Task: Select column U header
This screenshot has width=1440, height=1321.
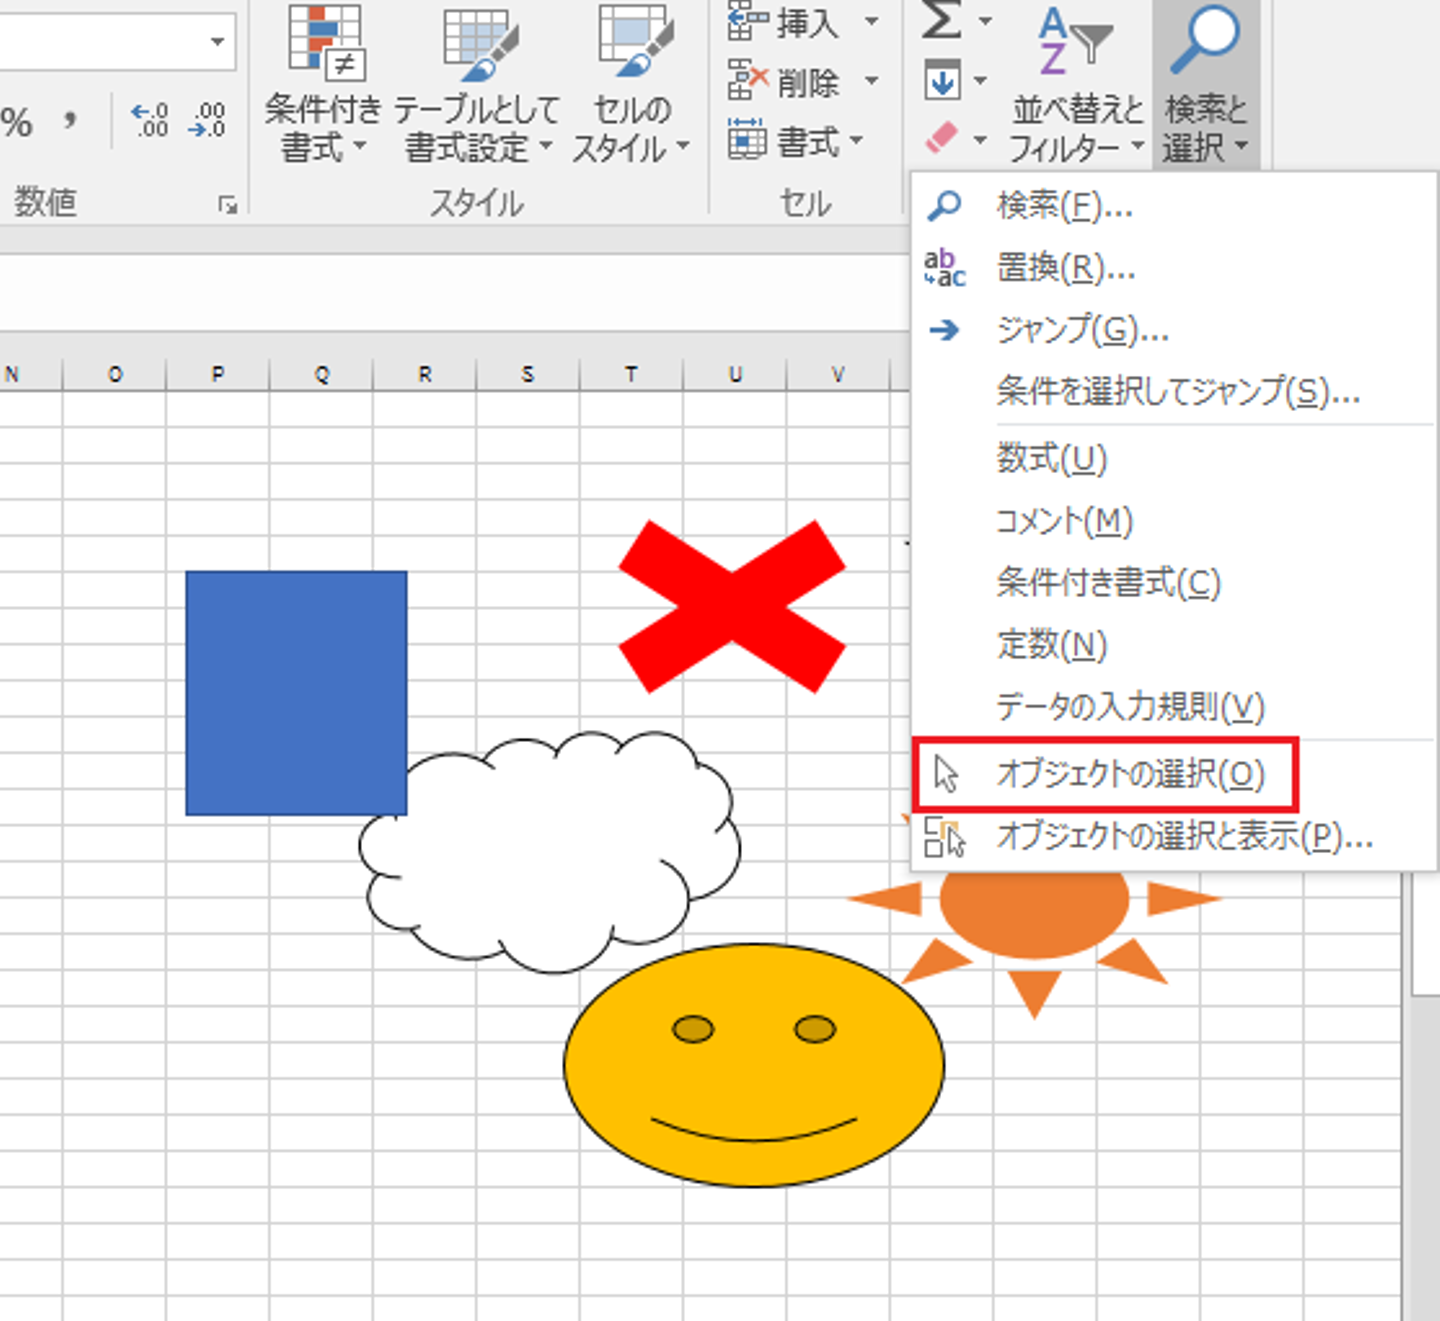Action: pyautogui.click(x=735, y=374)
